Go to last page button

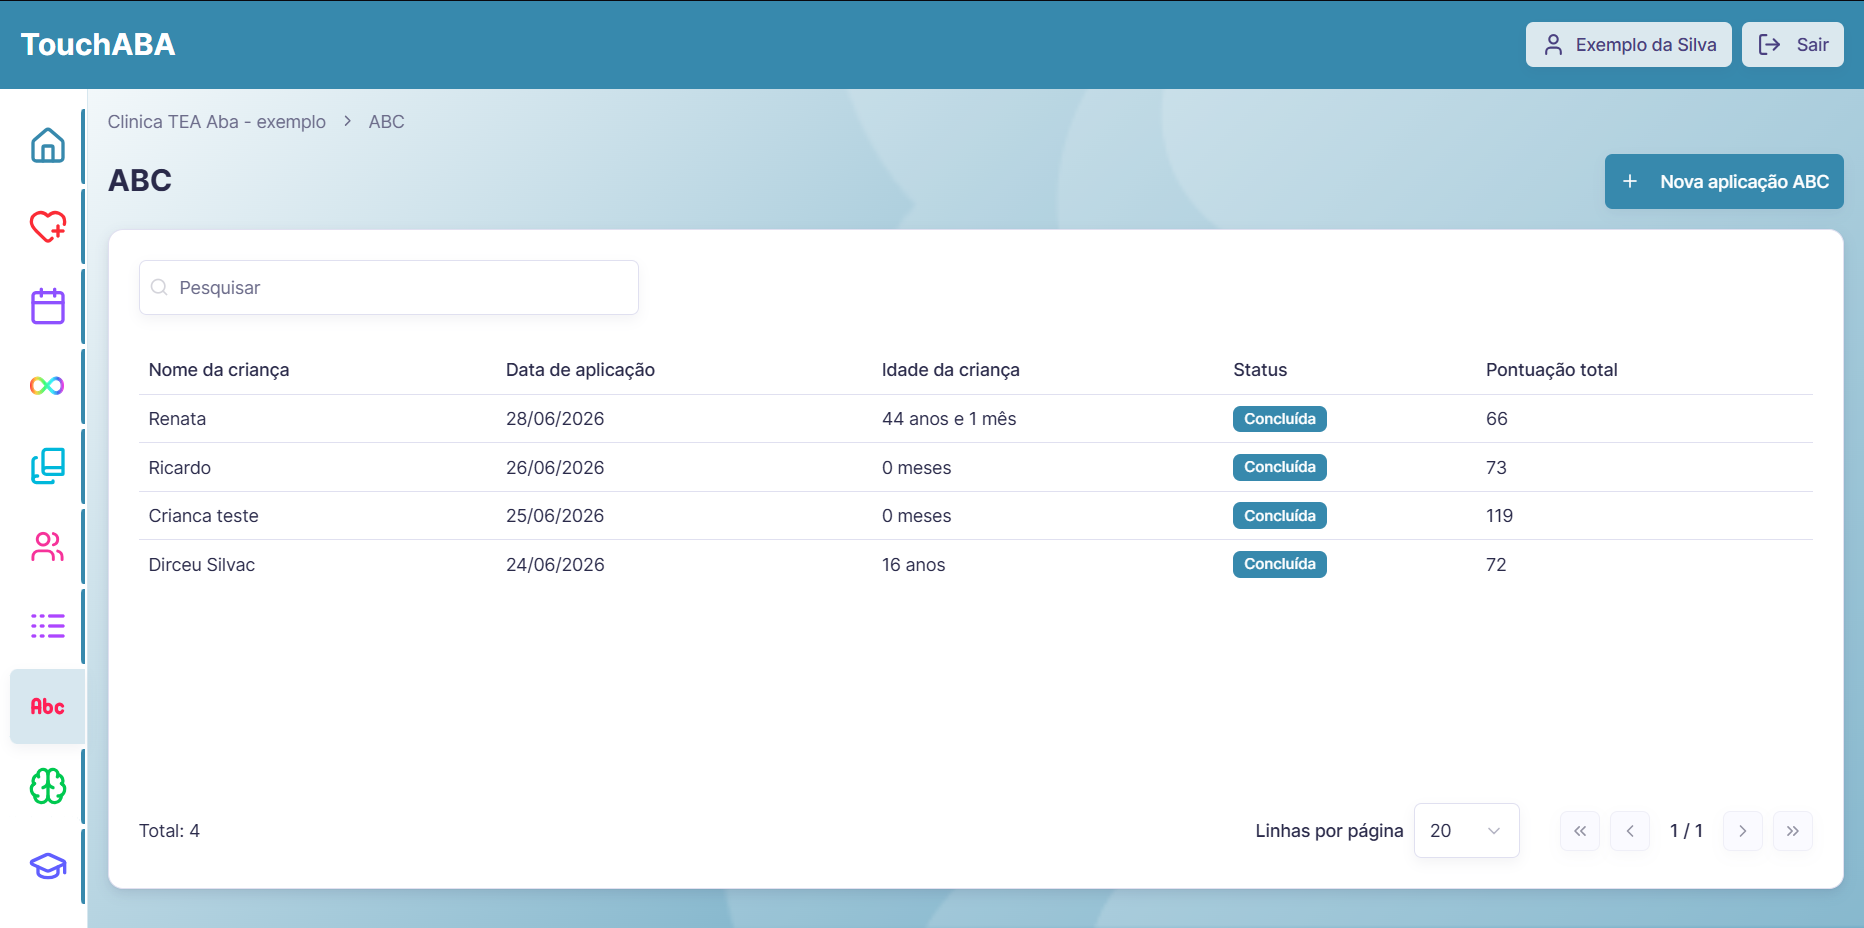point(1793,831)
